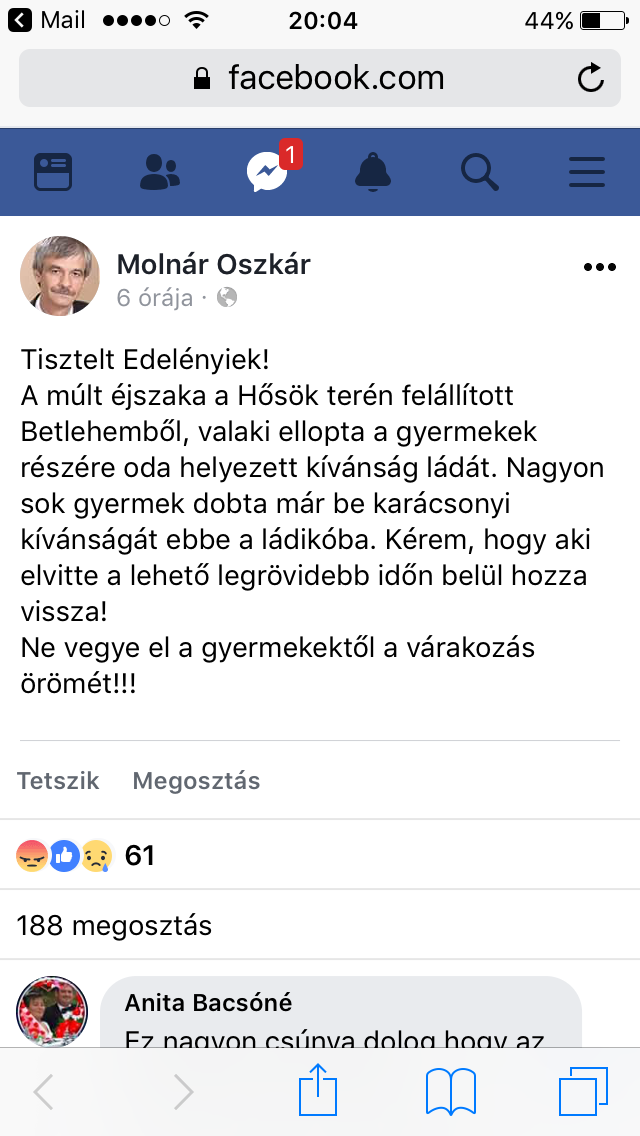Tap Anita Bacsóné's commenter avatar
Image resolution: width=640 pixels, height=1136 pixels.
[51, 1011]
